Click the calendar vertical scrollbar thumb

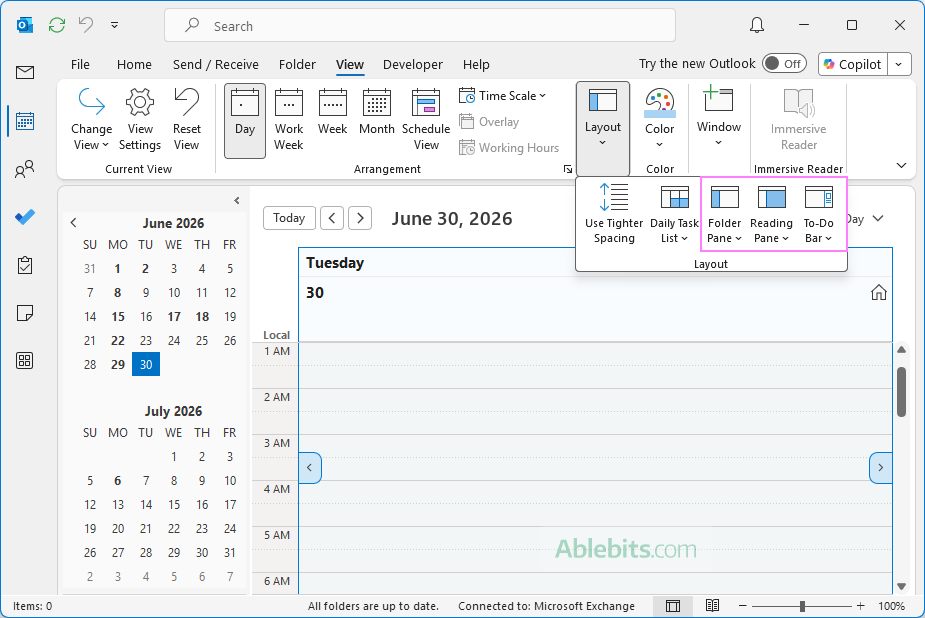click(x=901, y=392)
